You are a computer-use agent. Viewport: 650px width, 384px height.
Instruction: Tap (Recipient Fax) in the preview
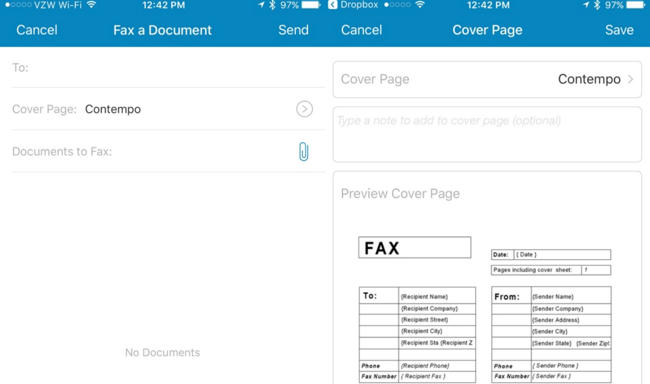[x=423, y=376]
